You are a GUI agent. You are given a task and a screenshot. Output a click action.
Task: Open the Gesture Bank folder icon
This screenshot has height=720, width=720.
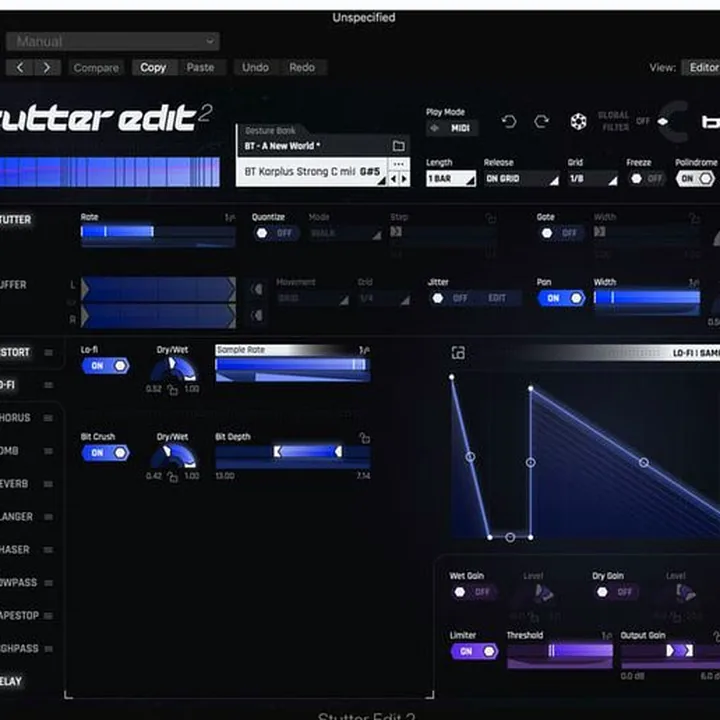tap(399, 146)
